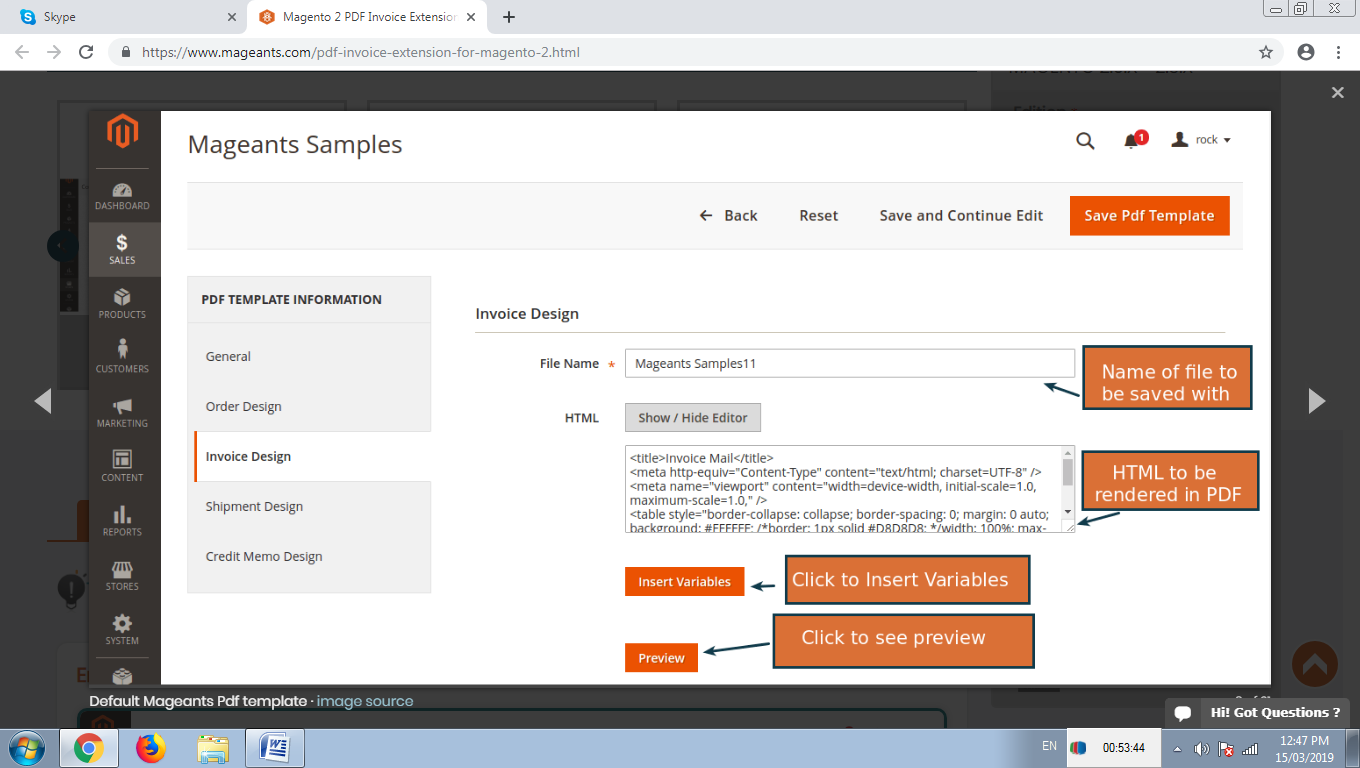Open the Dashboard sidebar icon

pos(122,196)
